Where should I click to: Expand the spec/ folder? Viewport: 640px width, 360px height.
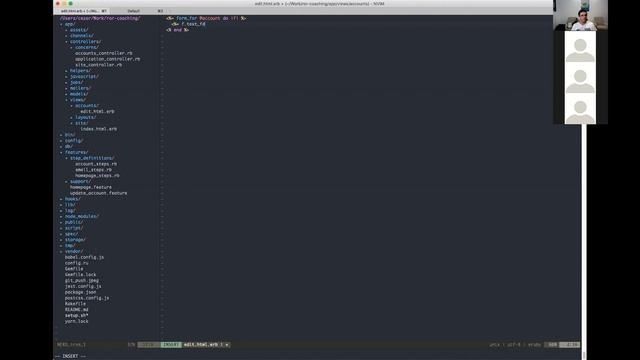71,234
